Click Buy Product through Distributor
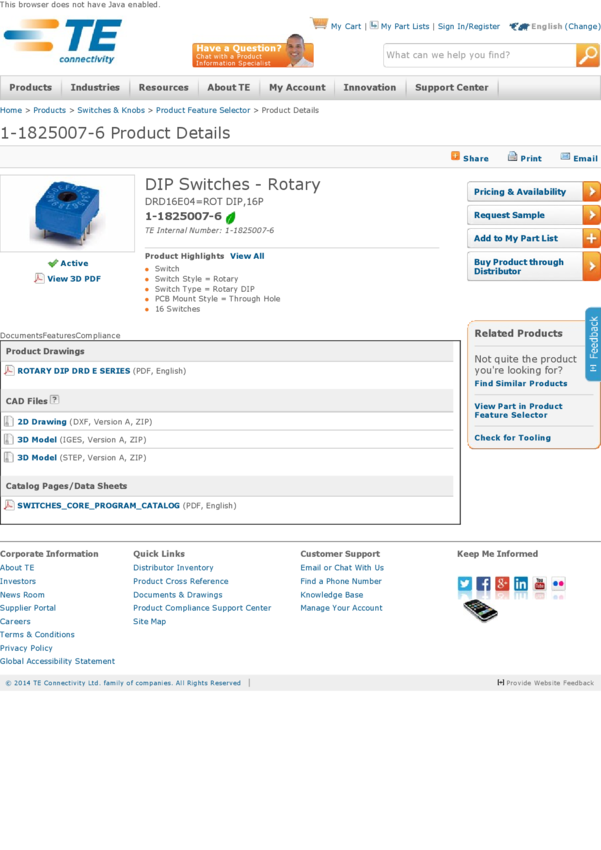Screen dimensions: 601x850 (533, 266)
